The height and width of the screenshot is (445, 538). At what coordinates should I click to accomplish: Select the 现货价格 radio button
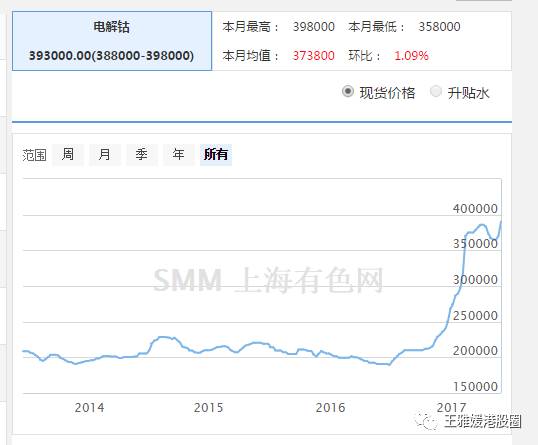click(x=348, y=92)
